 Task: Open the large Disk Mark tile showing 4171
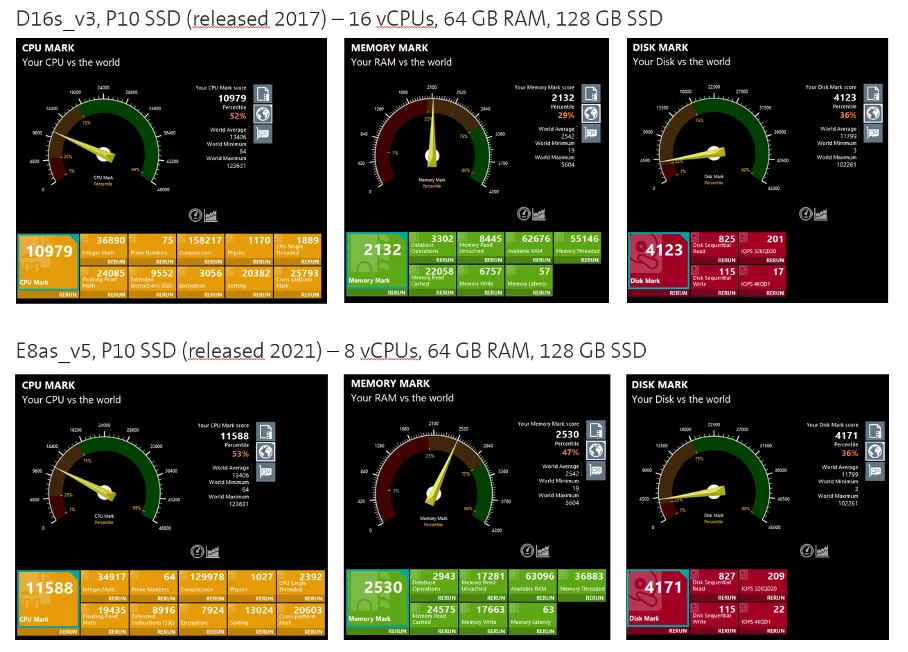coord(658,602)
